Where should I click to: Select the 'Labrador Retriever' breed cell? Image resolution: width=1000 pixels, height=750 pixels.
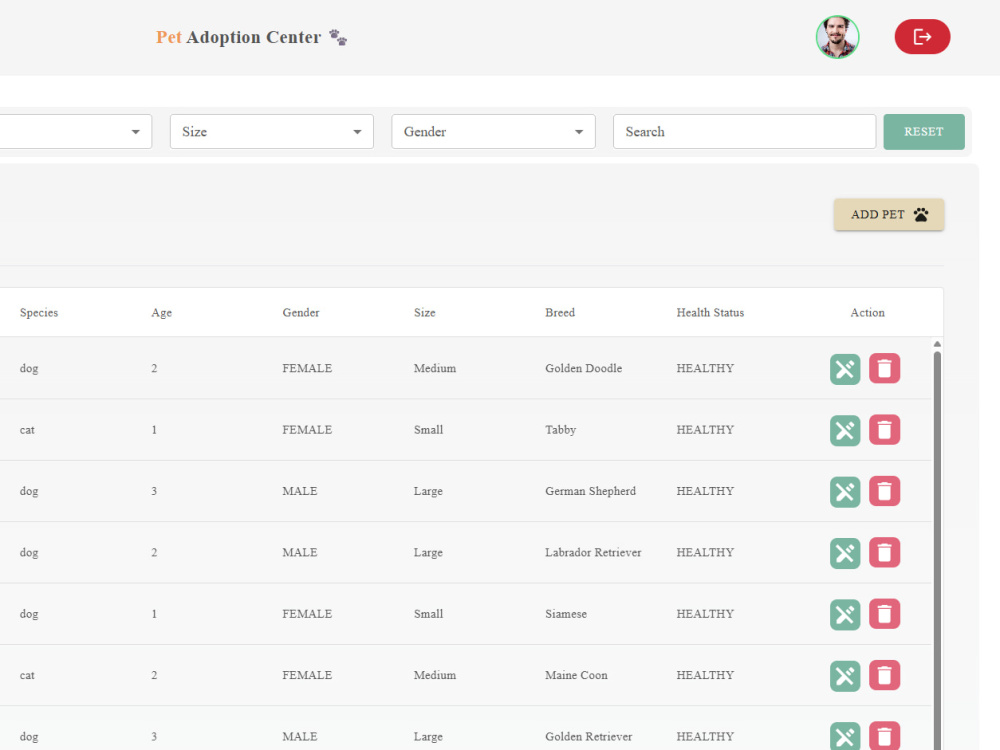pyautogui.click(x=593, y=552)
